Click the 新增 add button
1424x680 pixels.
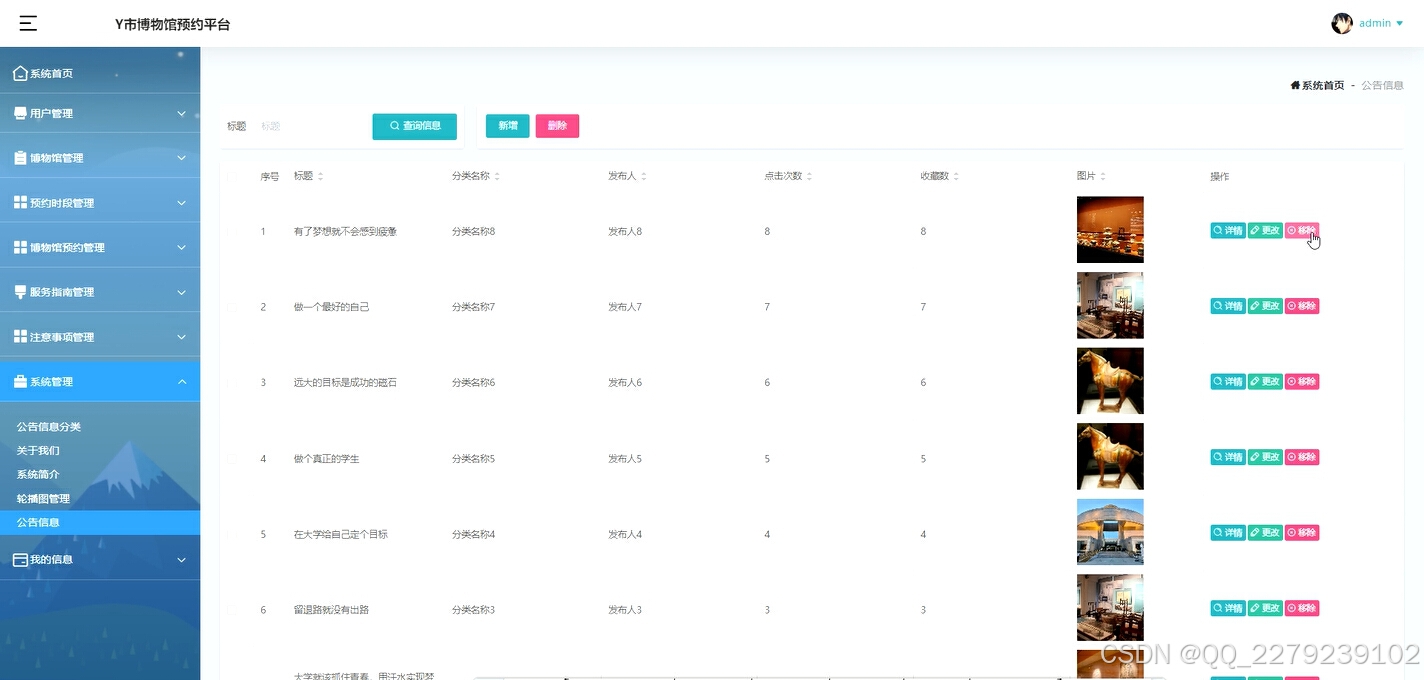[x=508, y=126]
